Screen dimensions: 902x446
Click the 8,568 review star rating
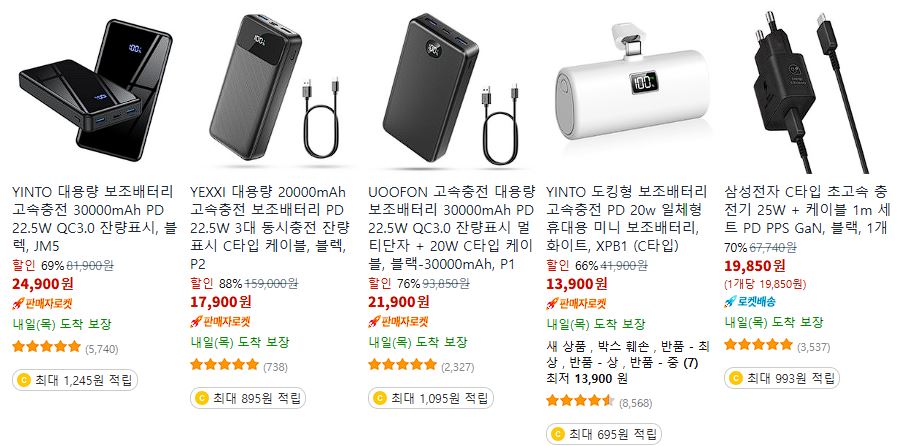[x=580, y=401]
